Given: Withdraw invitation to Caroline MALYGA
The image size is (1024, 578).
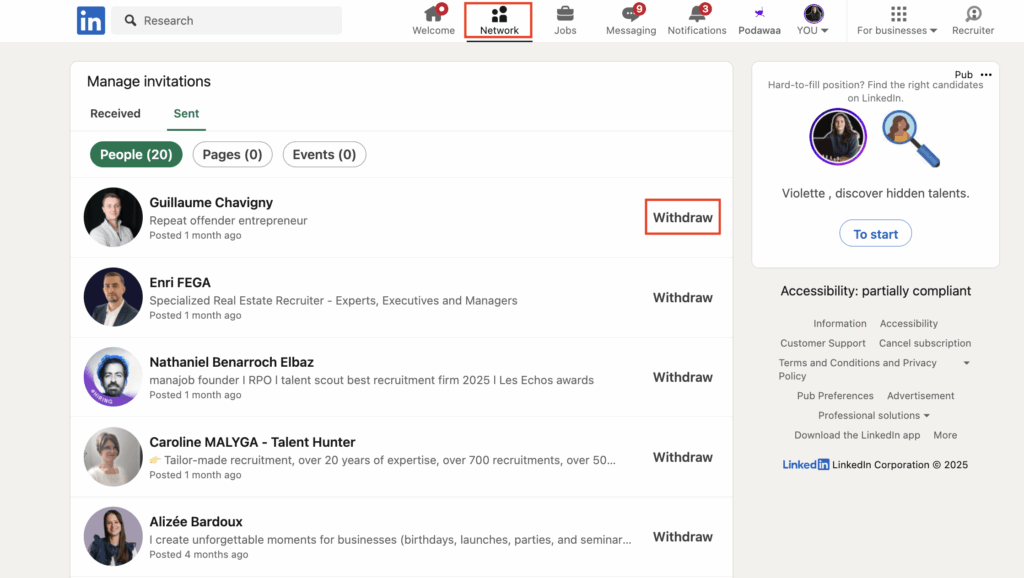Looking at the screenshot, I should pos(682,457).
